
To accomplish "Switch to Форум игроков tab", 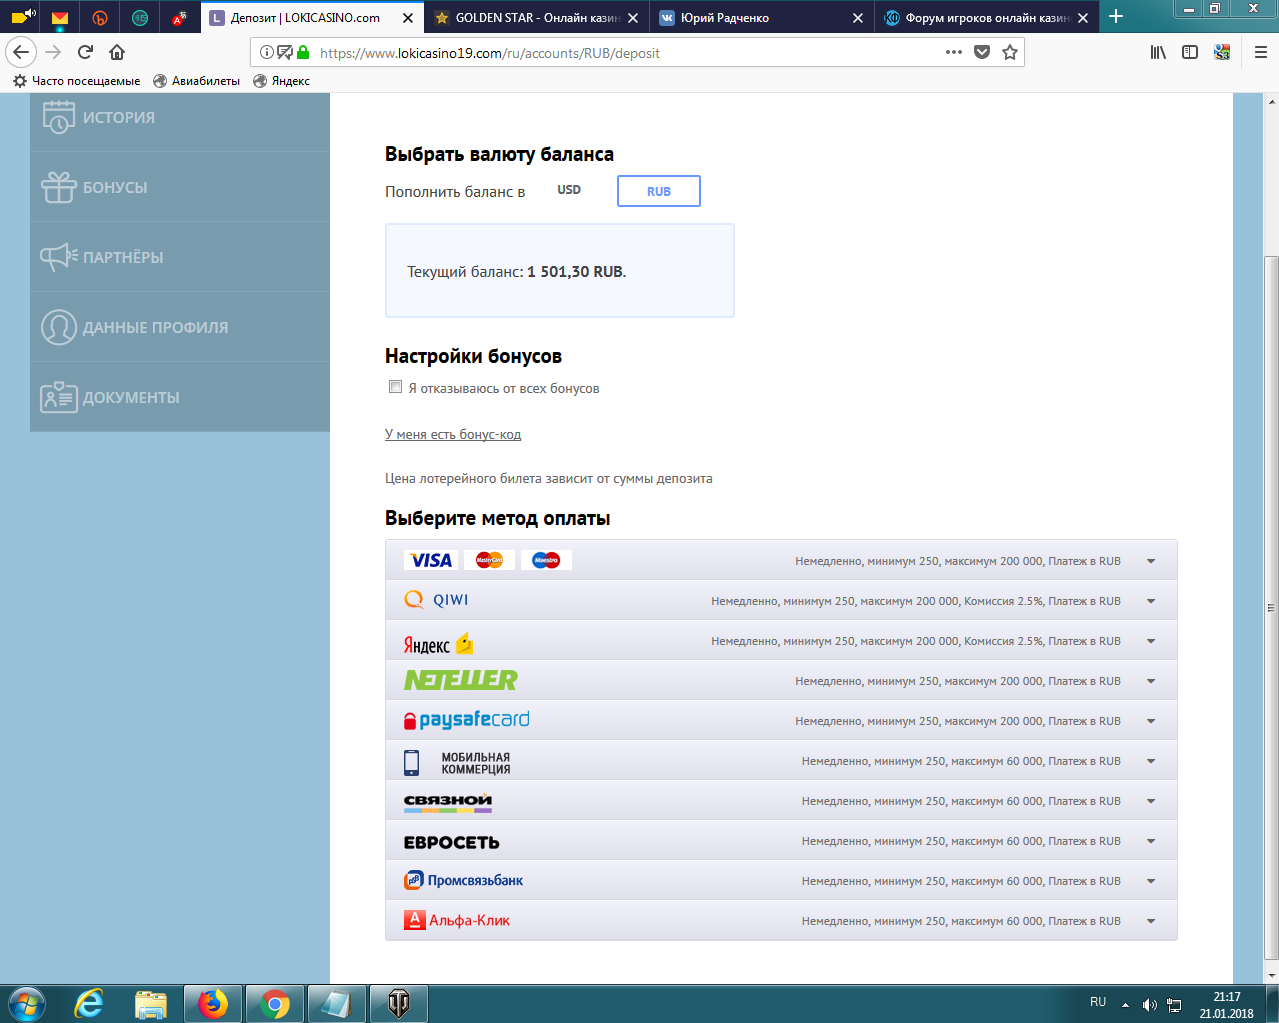I will 986,17.
